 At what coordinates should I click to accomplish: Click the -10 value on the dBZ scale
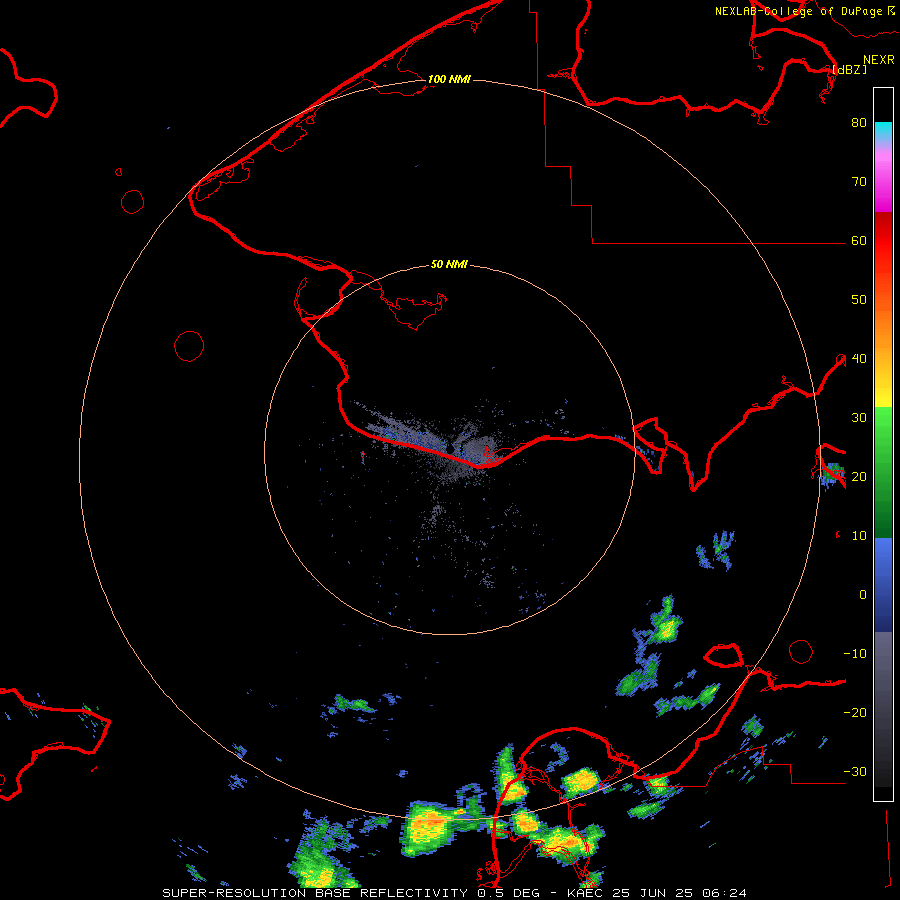[x=855, y=654]
